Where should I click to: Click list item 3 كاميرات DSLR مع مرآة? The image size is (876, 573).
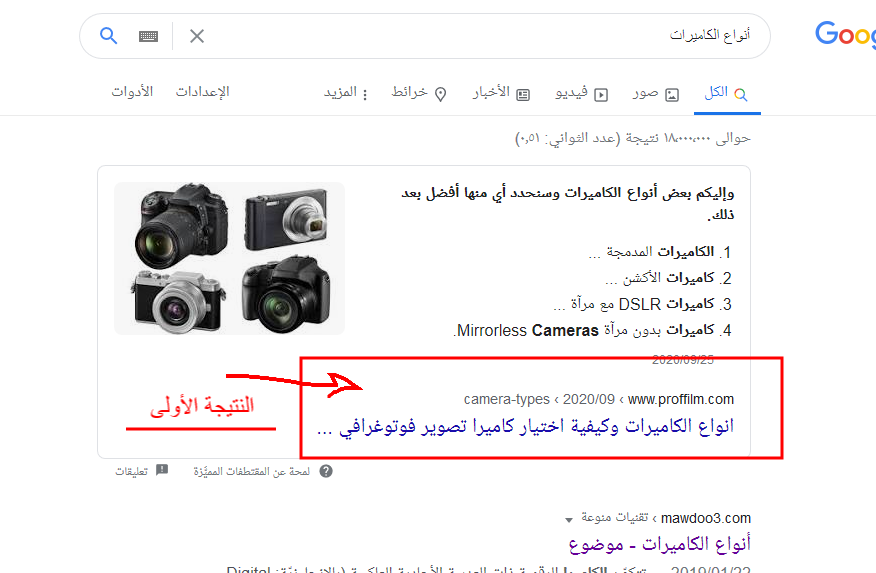[x=642, y=304]
